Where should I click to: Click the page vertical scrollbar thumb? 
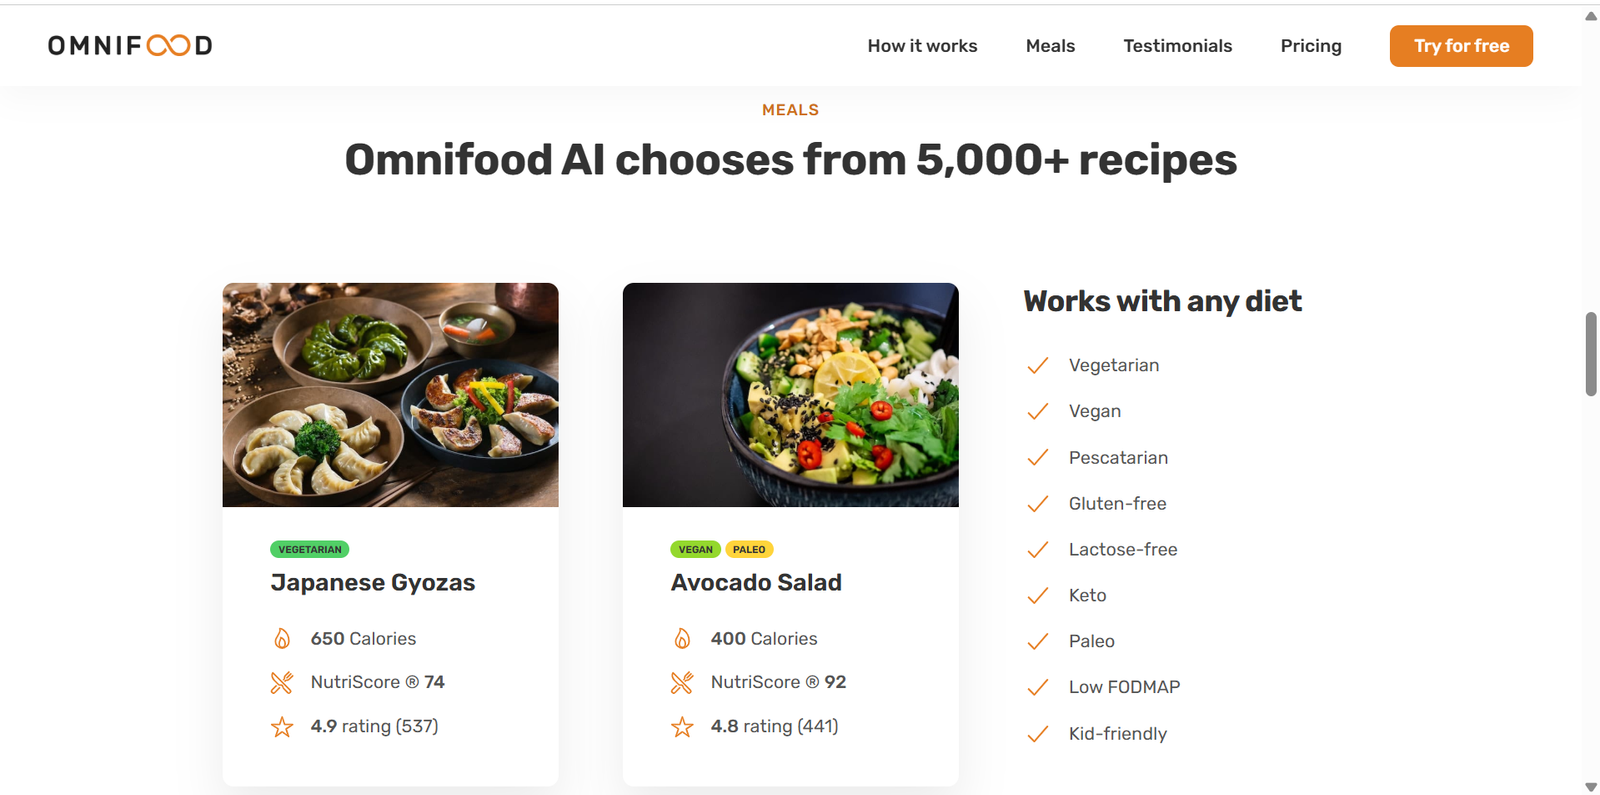[x=1591, y=354]
